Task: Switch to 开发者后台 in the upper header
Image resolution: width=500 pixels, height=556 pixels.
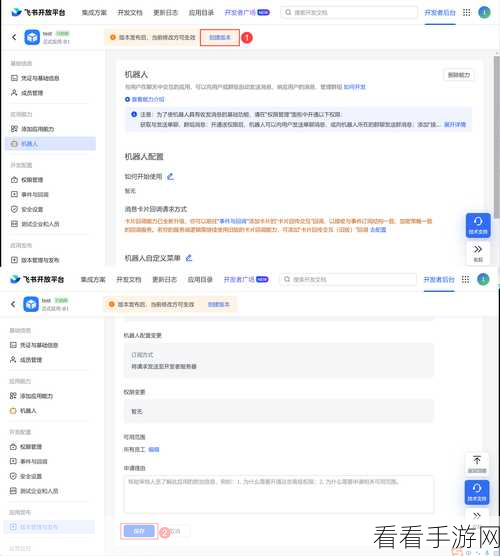Action: (x=440, y=13)
